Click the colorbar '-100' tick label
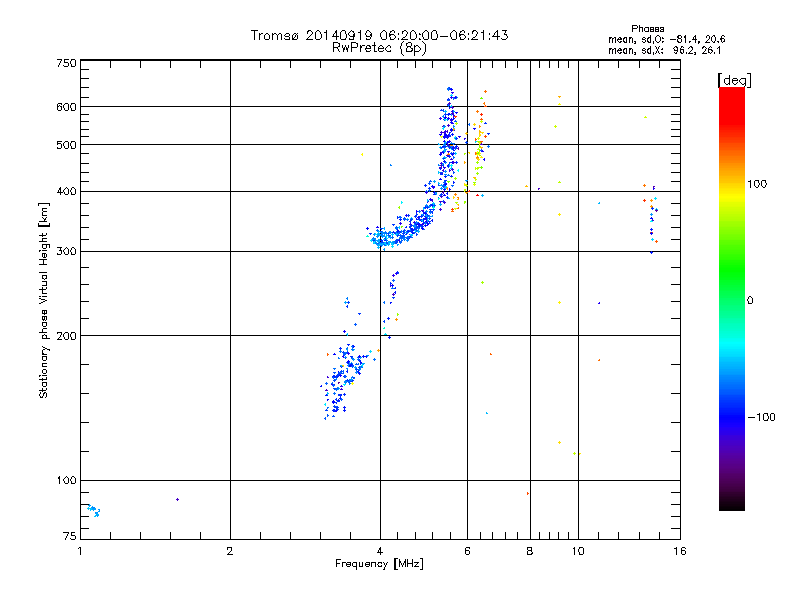Image resolution: width=800 pixels, height=600 pixels. click(x=761, y=417)
